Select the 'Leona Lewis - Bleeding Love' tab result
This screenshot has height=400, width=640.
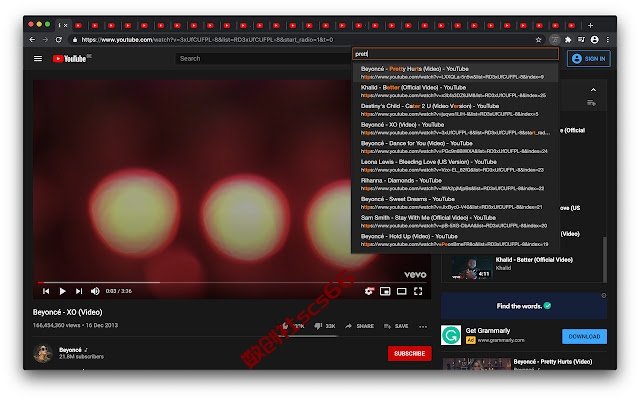point(455,165)
